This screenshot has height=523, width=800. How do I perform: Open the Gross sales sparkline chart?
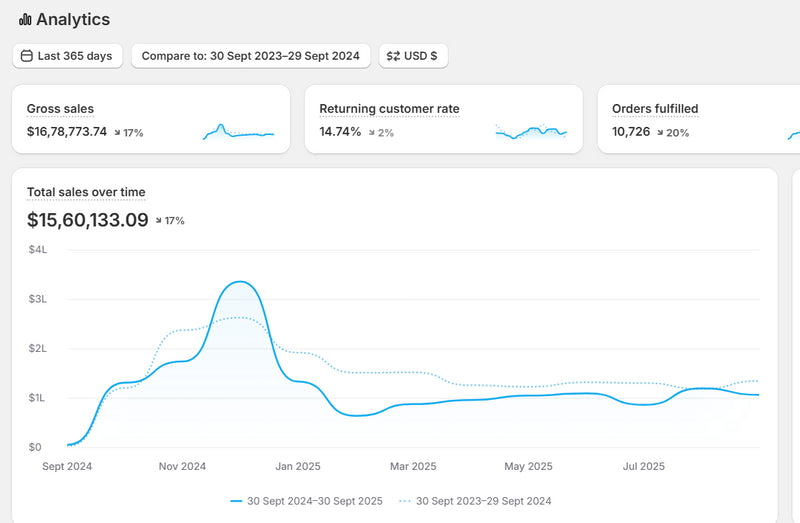click(x=238, y=132)
